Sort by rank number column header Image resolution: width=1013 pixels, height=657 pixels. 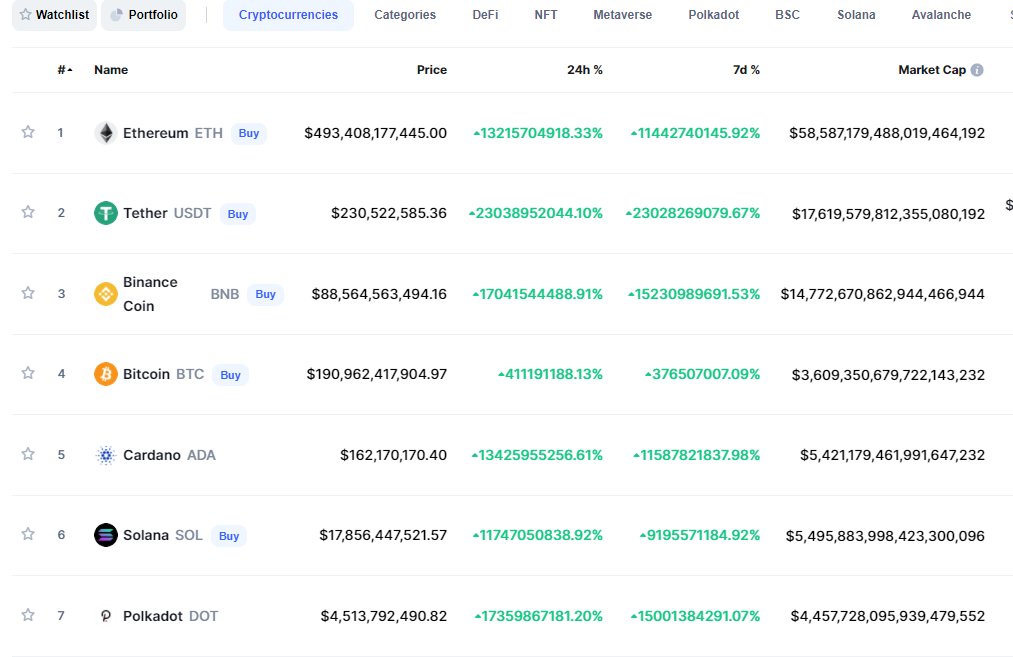pos(65,70)
